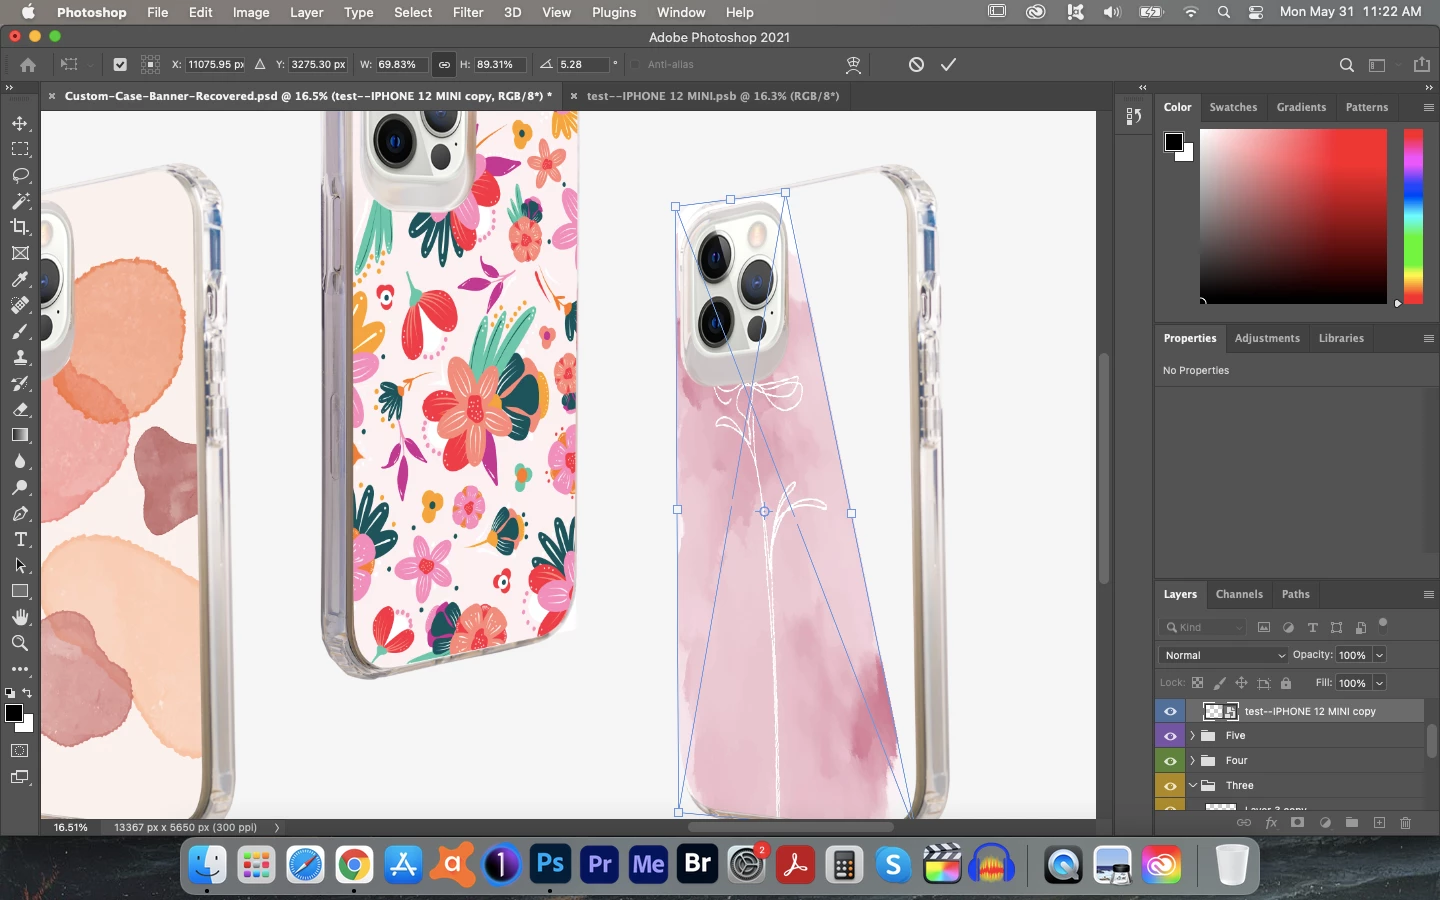This screenshot has height=900, width=1440.
Task: Open the Layer menu
Action: pyautogui.click(x=306, y=12)
